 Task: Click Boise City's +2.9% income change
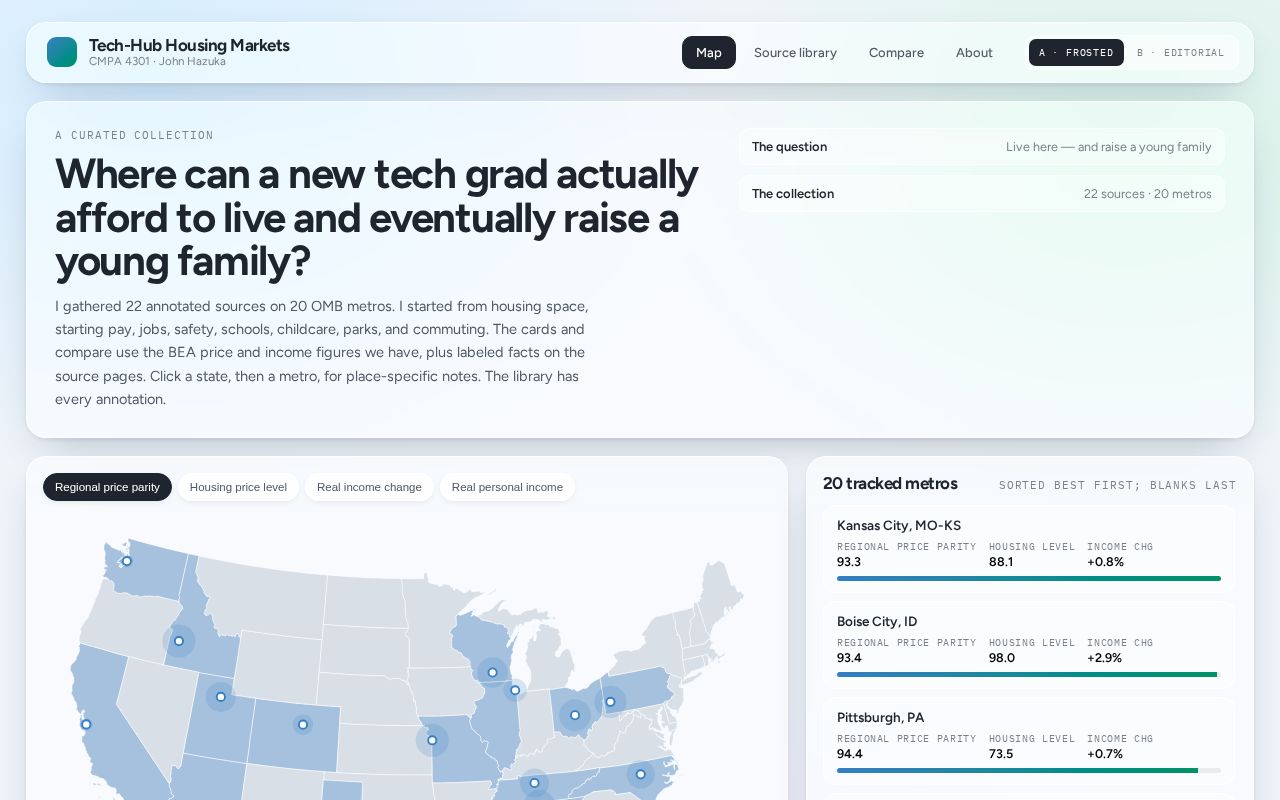pos(1105,658)
